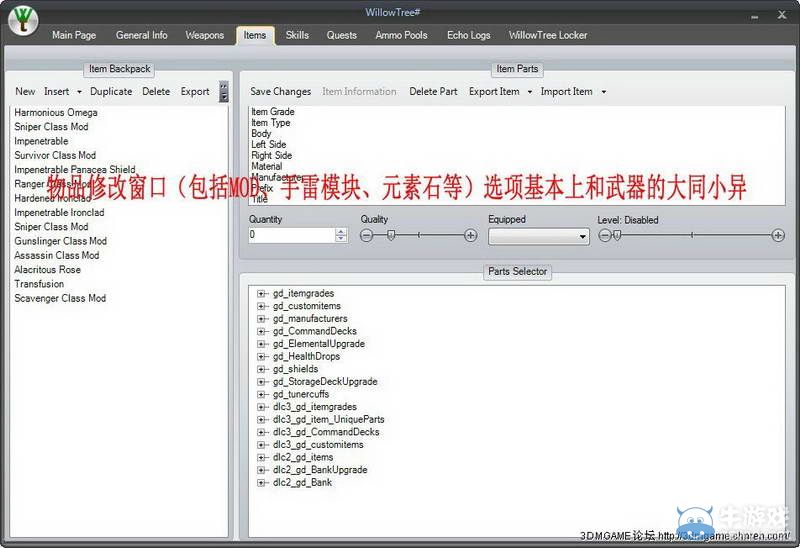The height and width of the screenshot is (548, 800).
Task: Expand the gd_customitems node
Action: [261, 306]
